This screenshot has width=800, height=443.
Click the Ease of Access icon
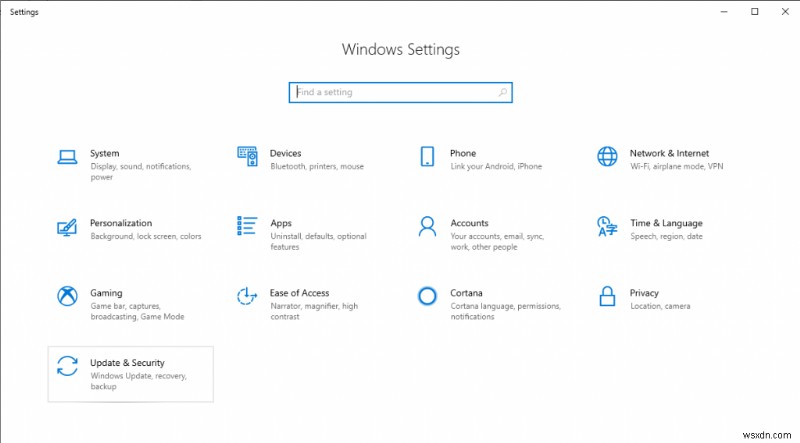[x=247, y=296]
